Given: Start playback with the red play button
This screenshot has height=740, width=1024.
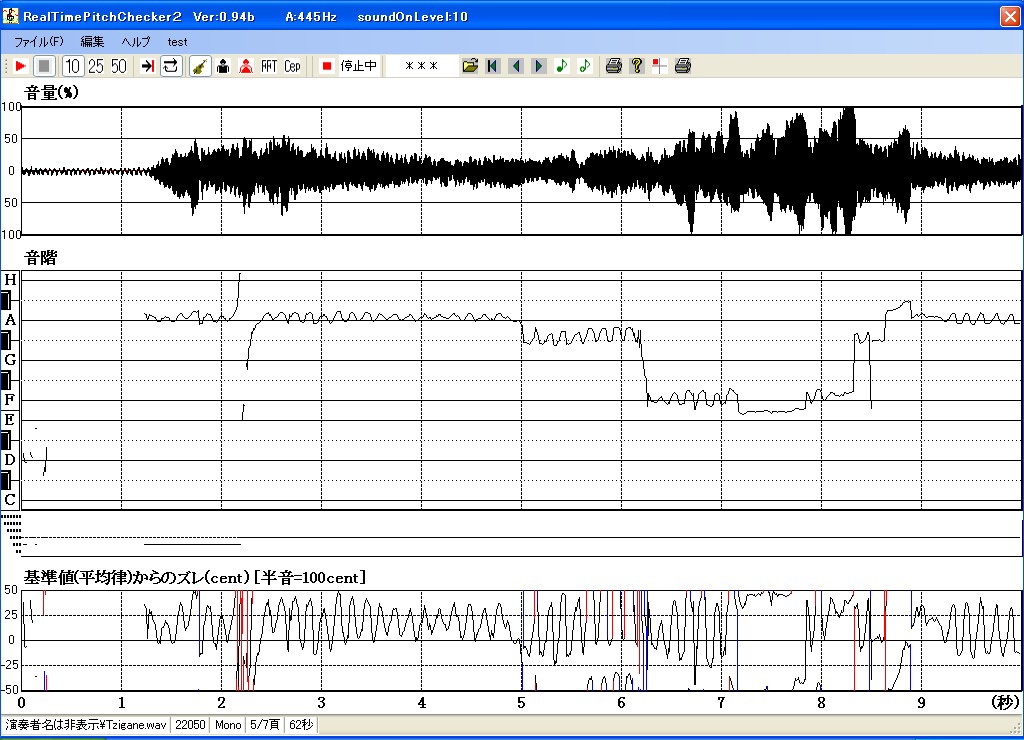Looking at the screenshot, I should (x=20, y=66).
